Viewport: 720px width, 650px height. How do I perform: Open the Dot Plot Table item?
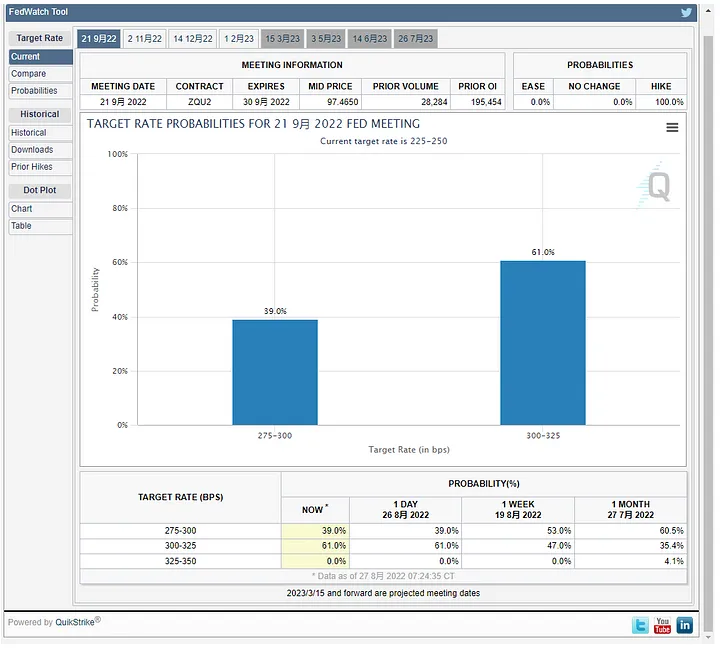21,226
